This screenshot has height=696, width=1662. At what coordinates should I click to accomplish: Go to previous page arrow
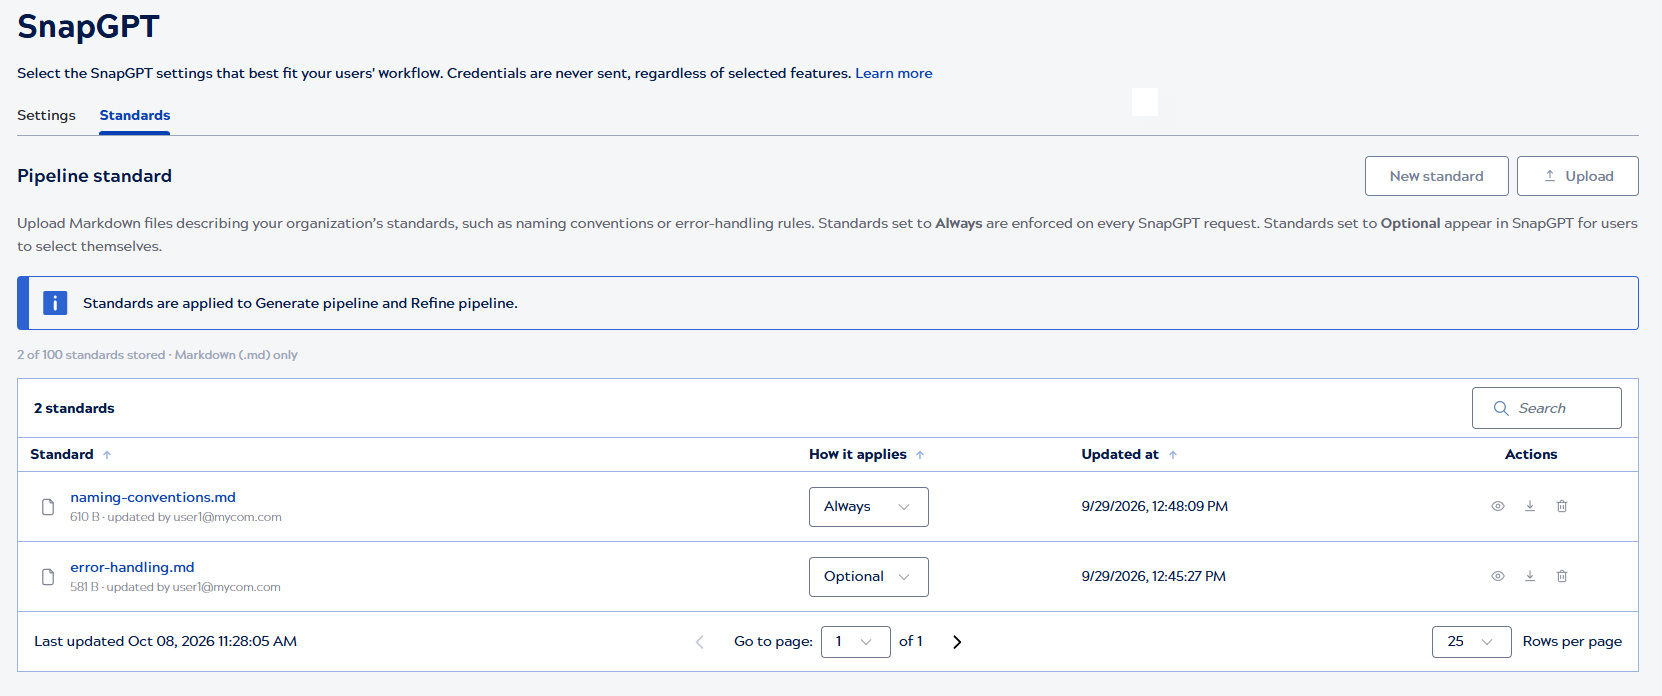coord(700,642)
